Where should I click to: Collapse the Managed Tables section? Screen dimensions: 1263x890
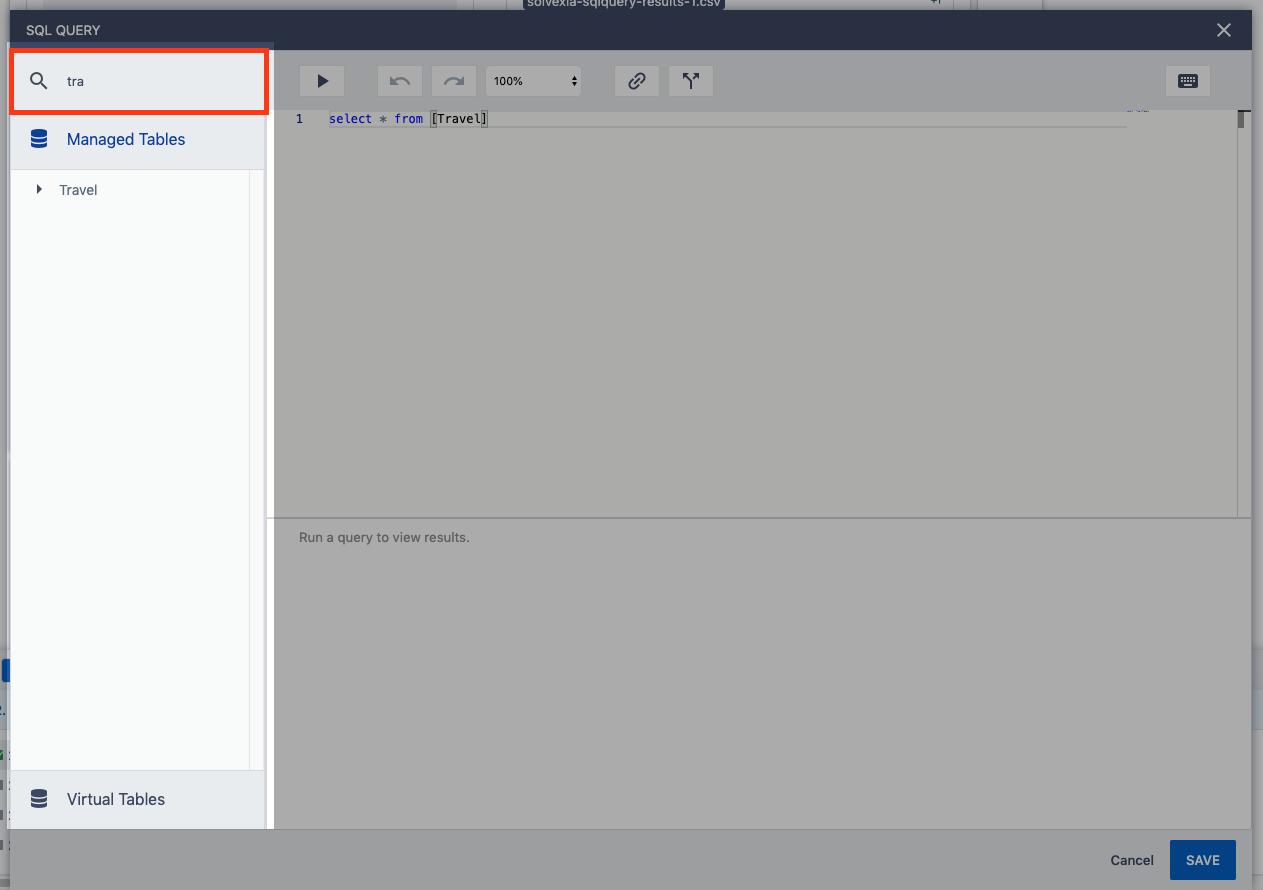126,139
